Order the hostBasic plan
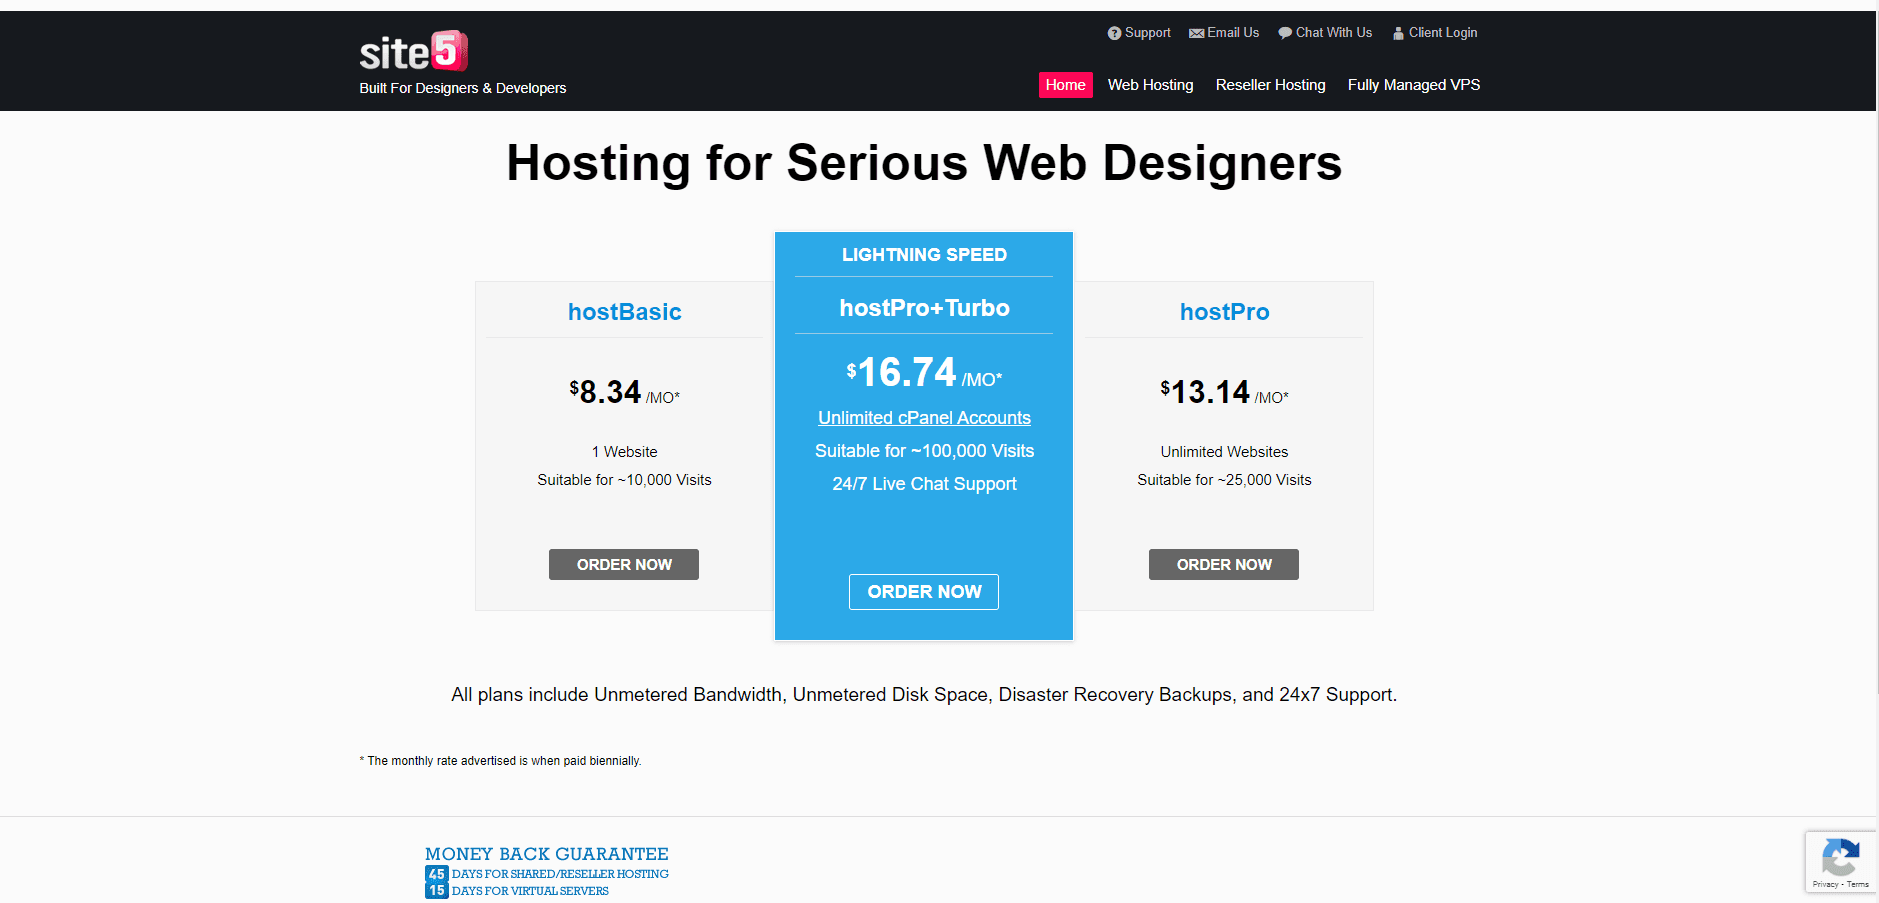The height and width of the screenshot is (903, 1879). [x=624, y=564]
